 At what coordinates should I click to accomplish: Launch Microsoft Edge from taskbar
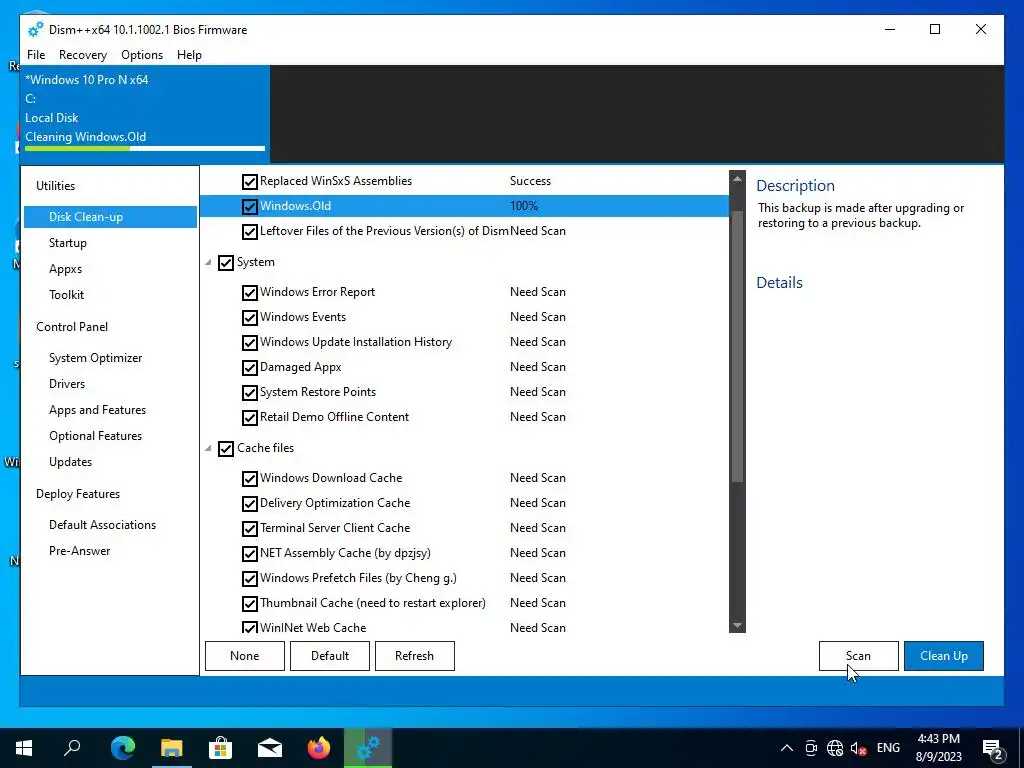(122, 748)
